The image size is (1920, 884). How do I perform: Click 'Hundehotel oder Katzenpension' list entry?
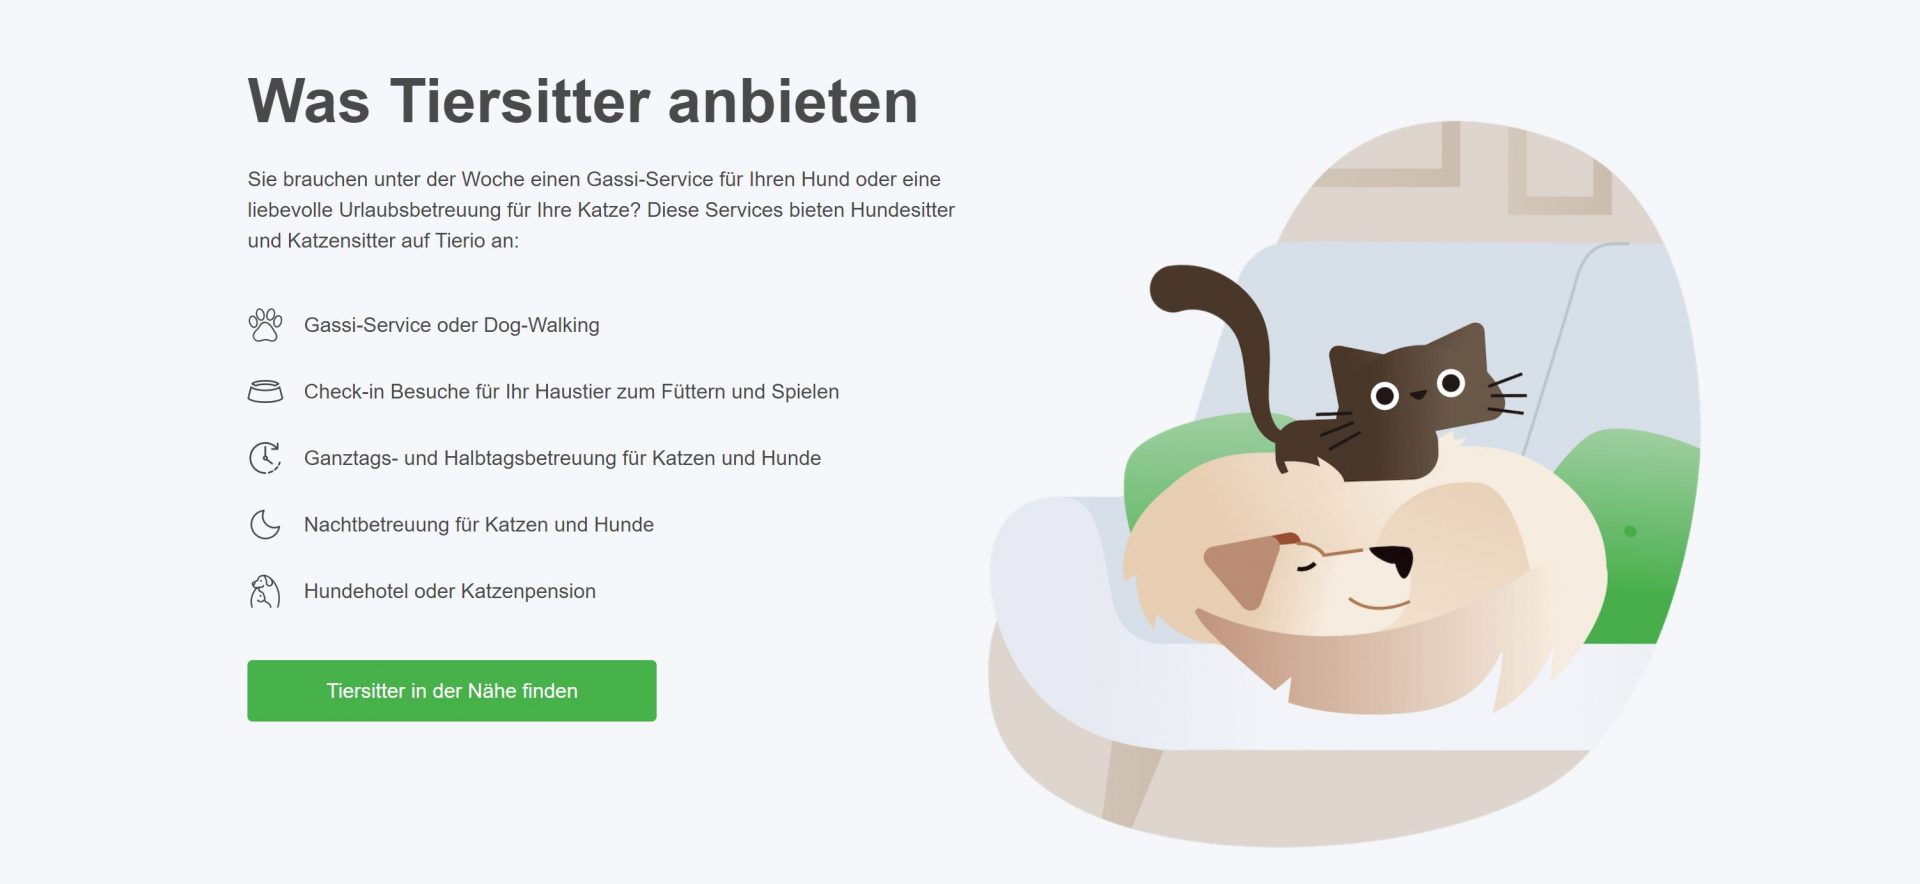point(450,591)
